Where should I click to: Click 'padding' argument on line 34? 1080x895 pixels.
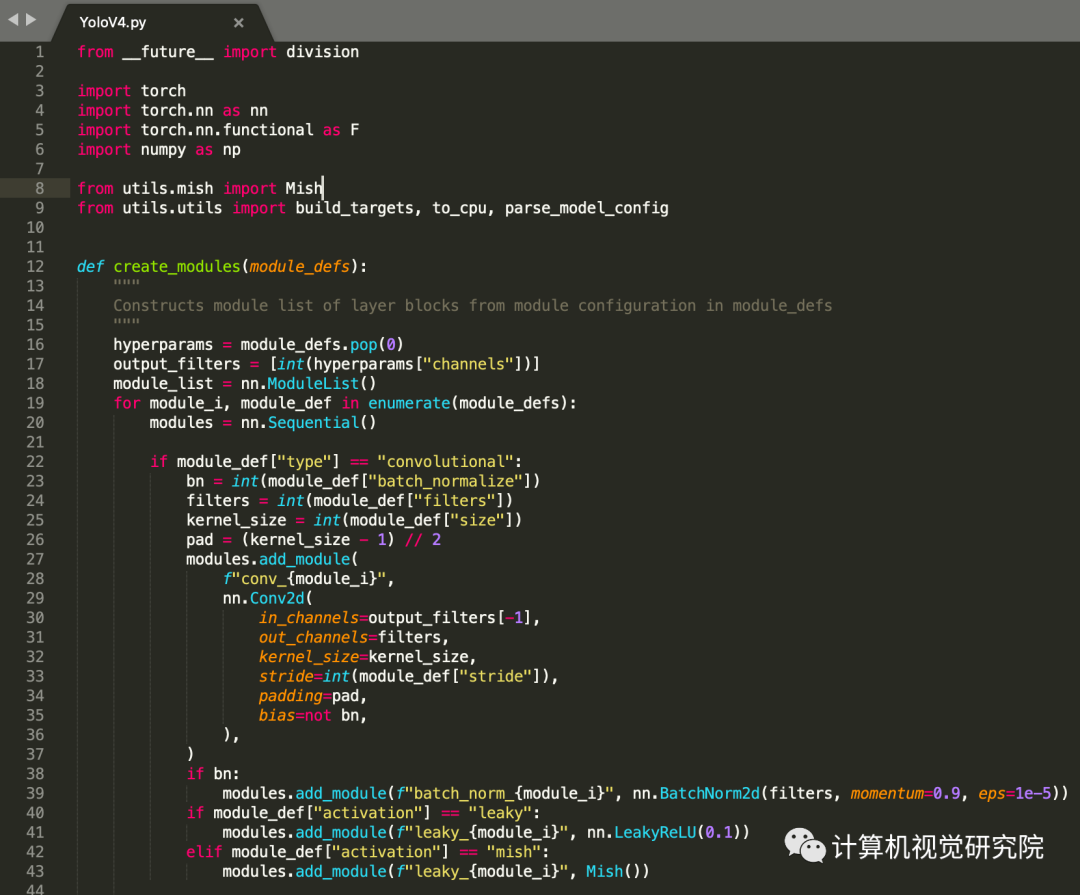click(291, 696)
